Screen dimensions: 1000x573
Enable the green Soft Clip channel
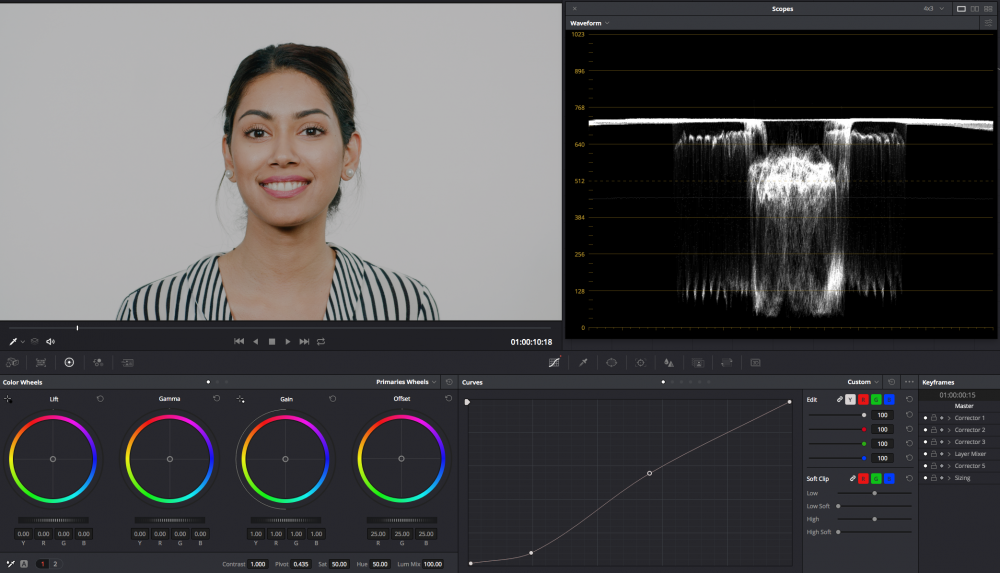[x=875, y=479]
